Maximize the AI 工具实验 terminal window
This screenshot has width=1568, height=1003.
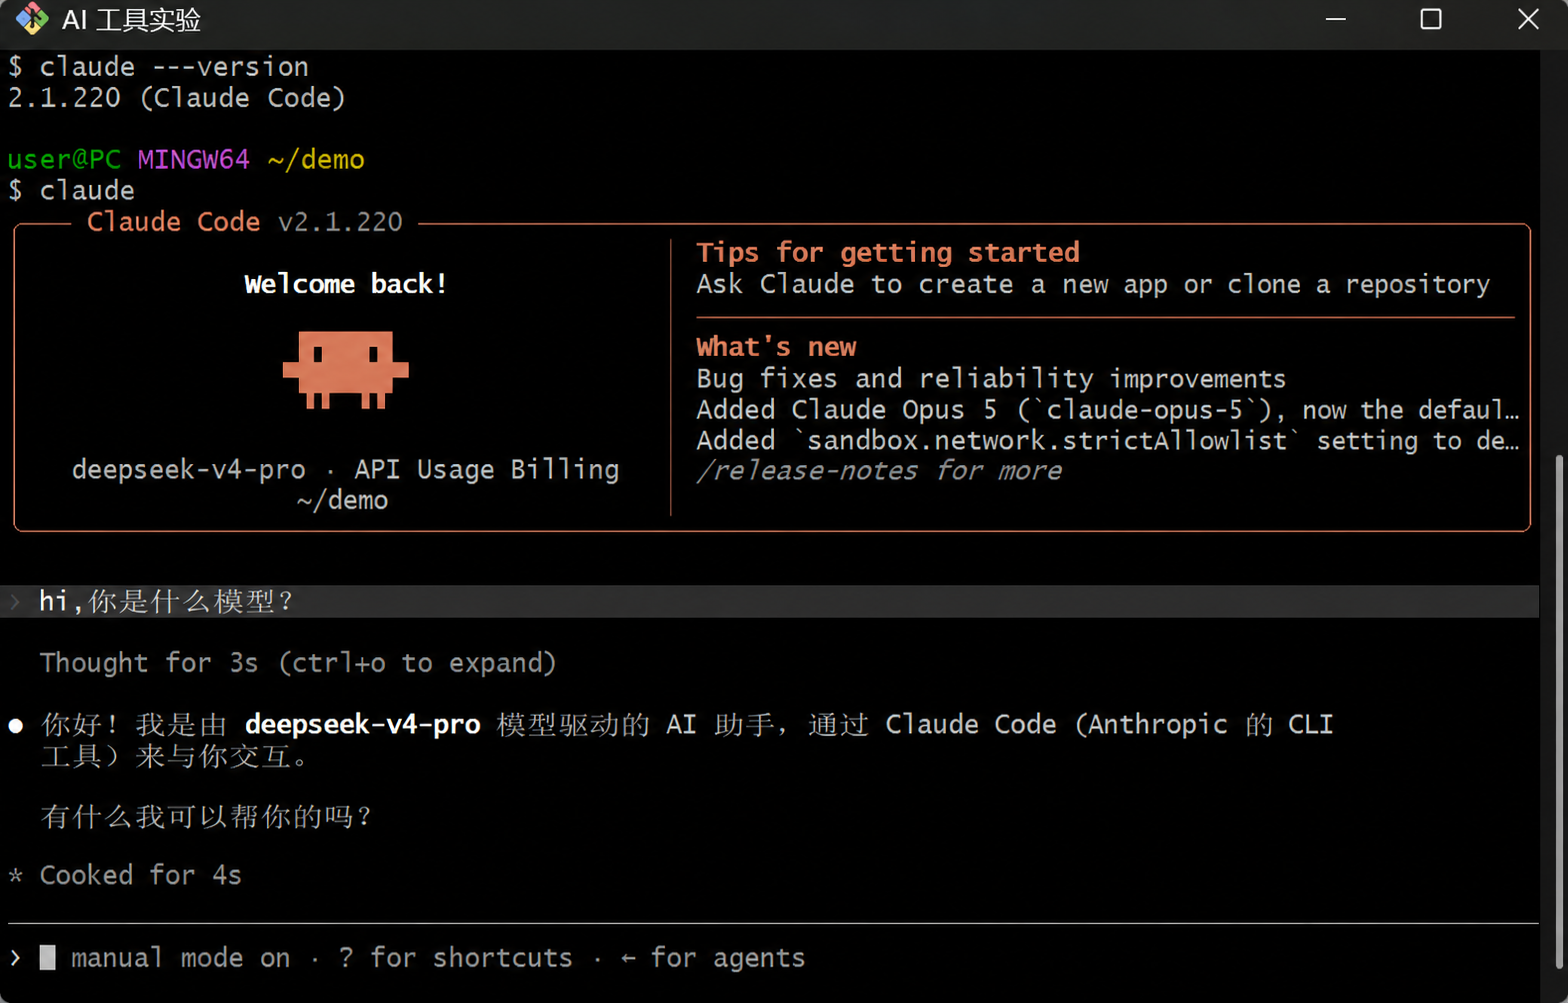(1431, 19)
